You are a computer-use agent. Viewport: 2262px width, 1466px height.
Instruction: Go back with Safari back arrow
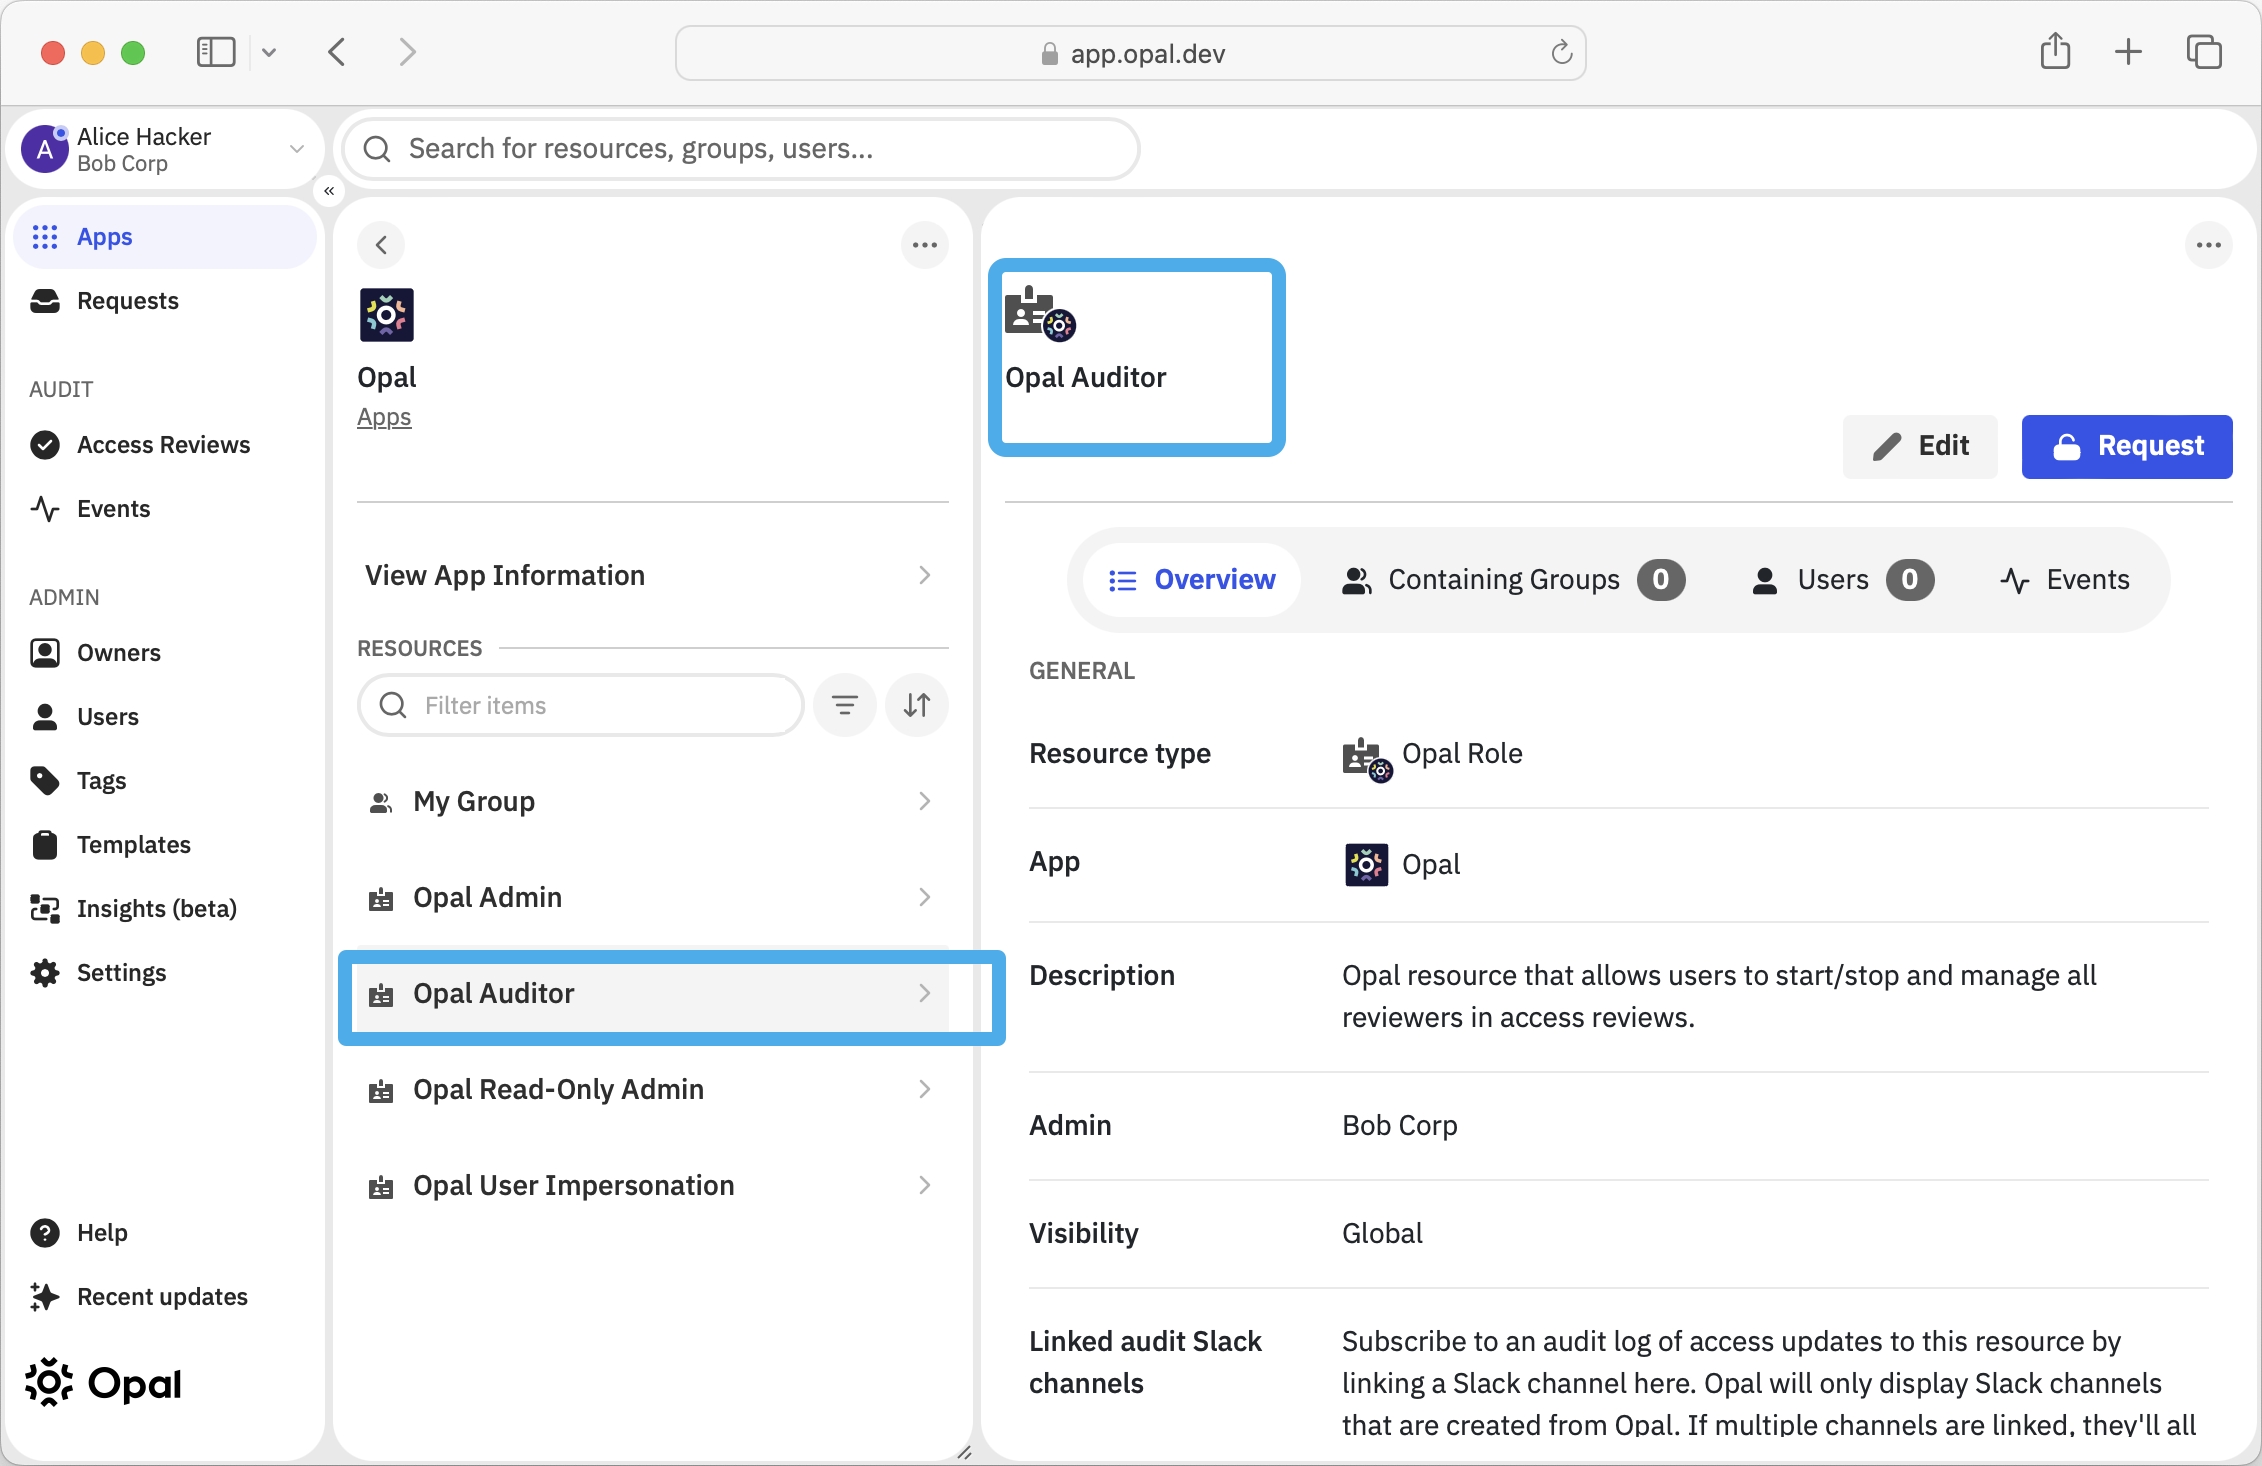point(337,52)
